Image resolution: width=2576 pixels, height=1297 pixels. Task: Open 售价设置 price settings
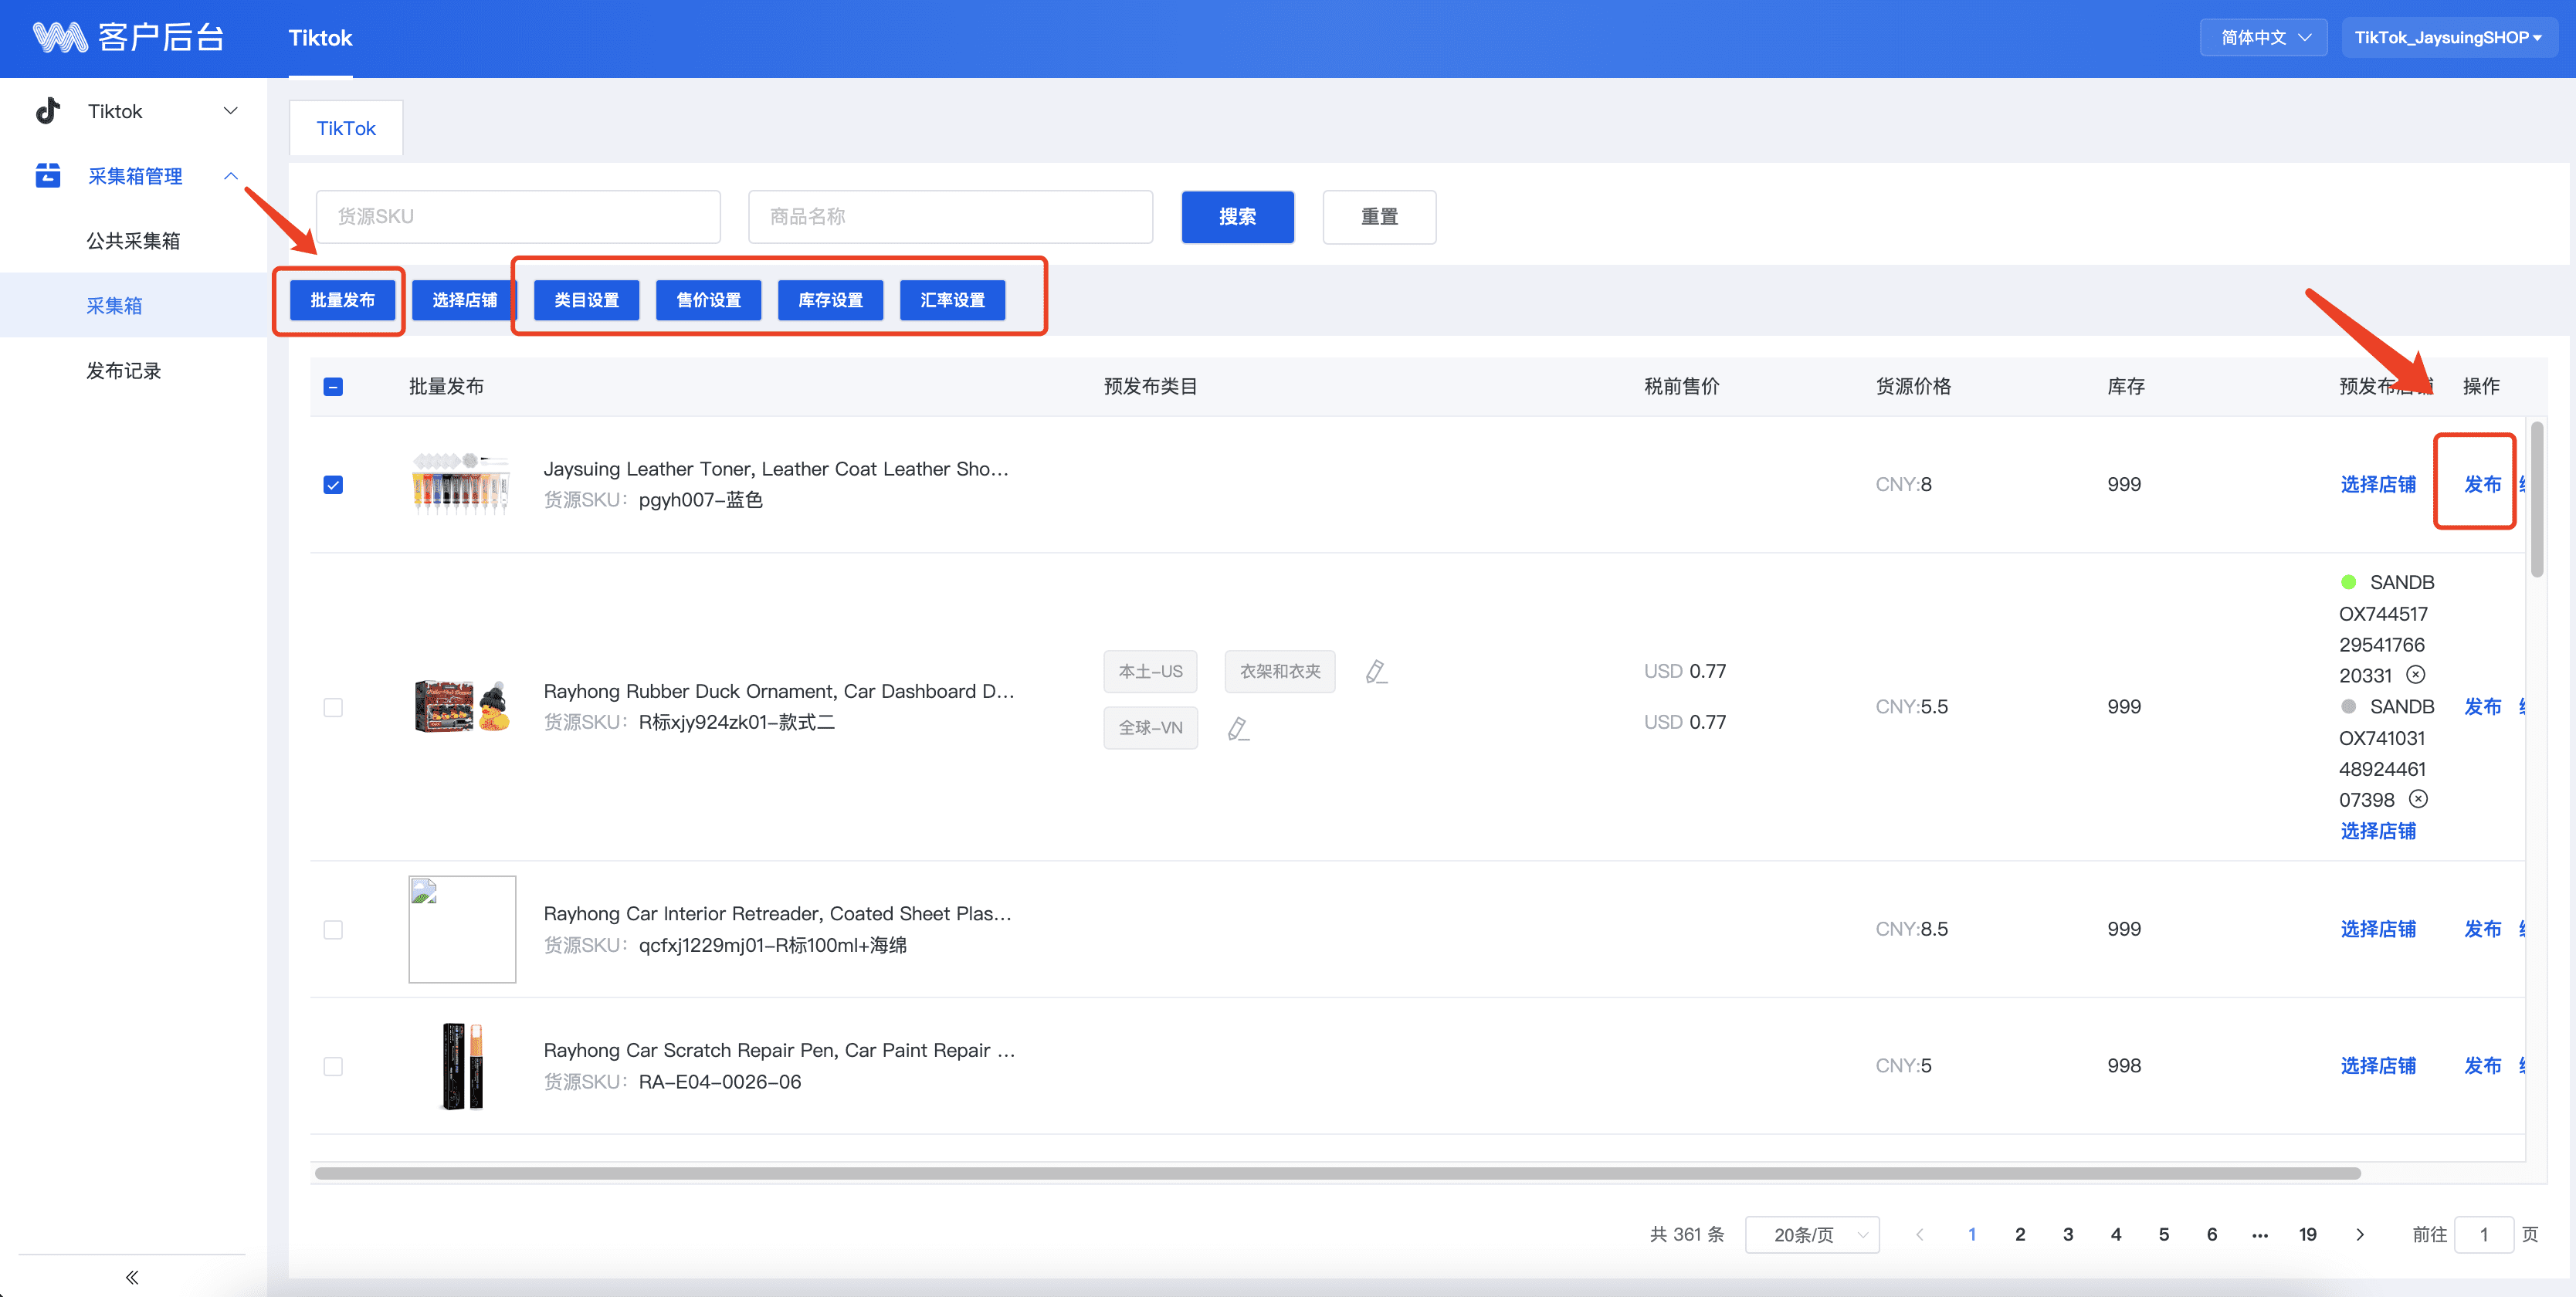[x=708, y=300]
